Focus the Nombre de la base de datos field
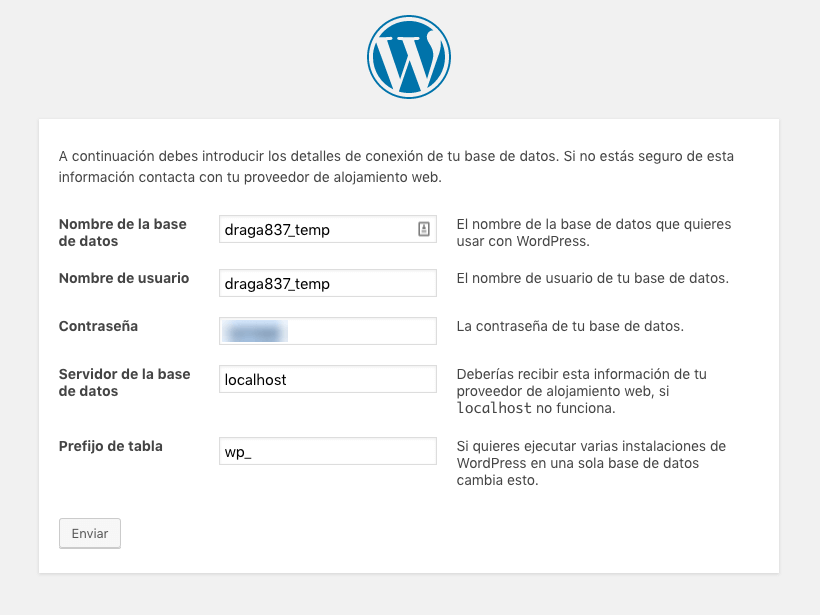The height and width of the screenshot is (615, 820). tap(328, 229)
